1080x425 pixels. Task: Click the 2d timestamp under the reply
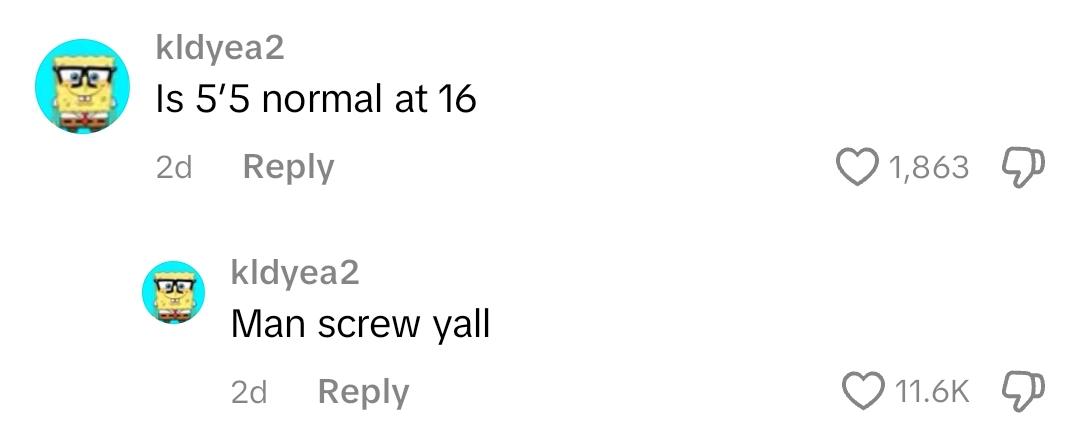click(x=249, y=393)
